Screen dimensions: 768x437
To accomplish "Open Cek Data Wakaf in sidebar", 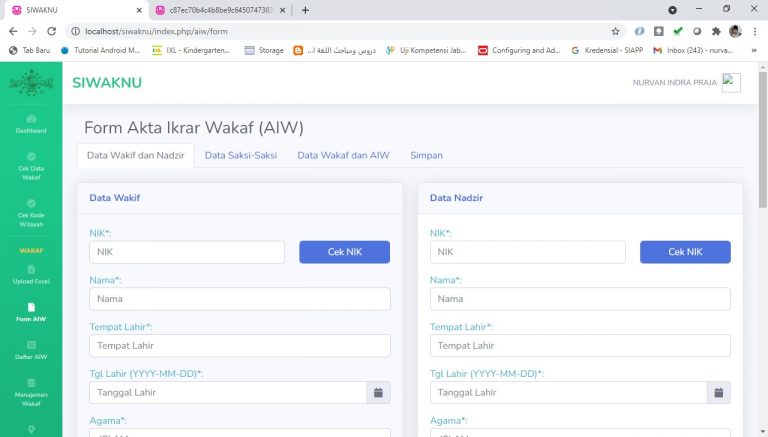I will 31,167.
